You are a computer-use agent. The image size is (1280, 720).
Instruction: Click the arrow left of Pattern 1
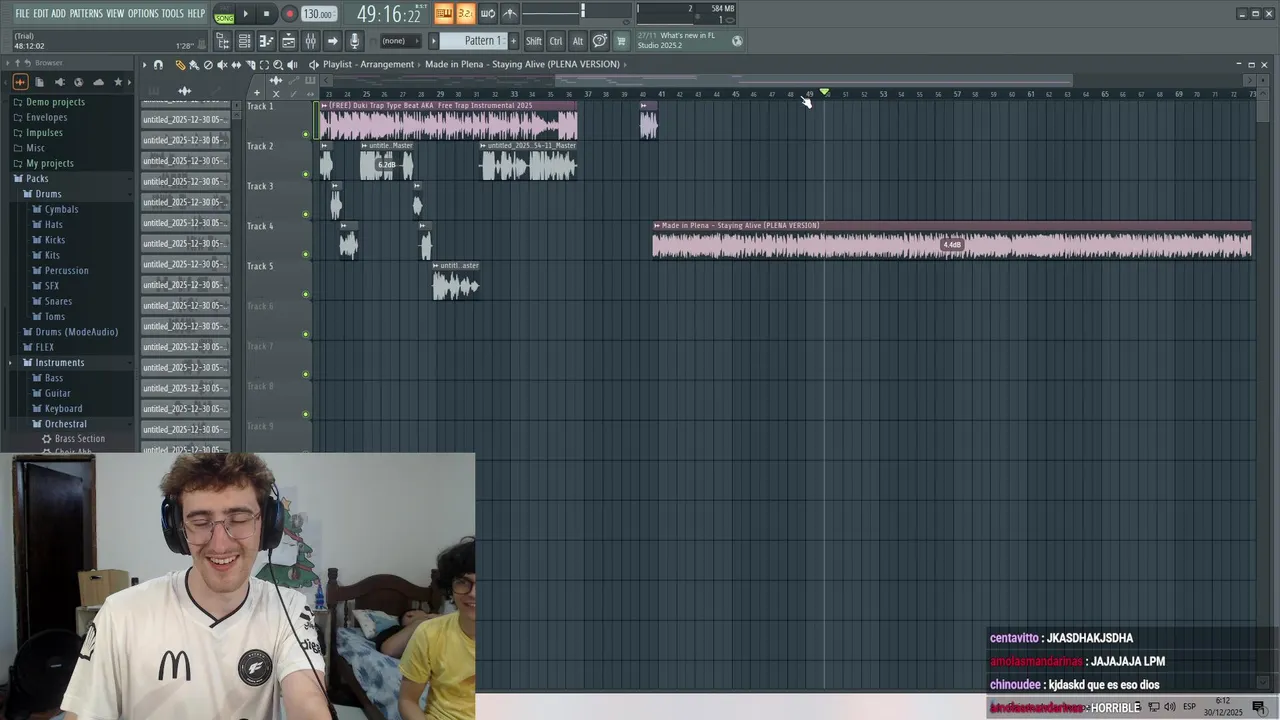point(433,41)
